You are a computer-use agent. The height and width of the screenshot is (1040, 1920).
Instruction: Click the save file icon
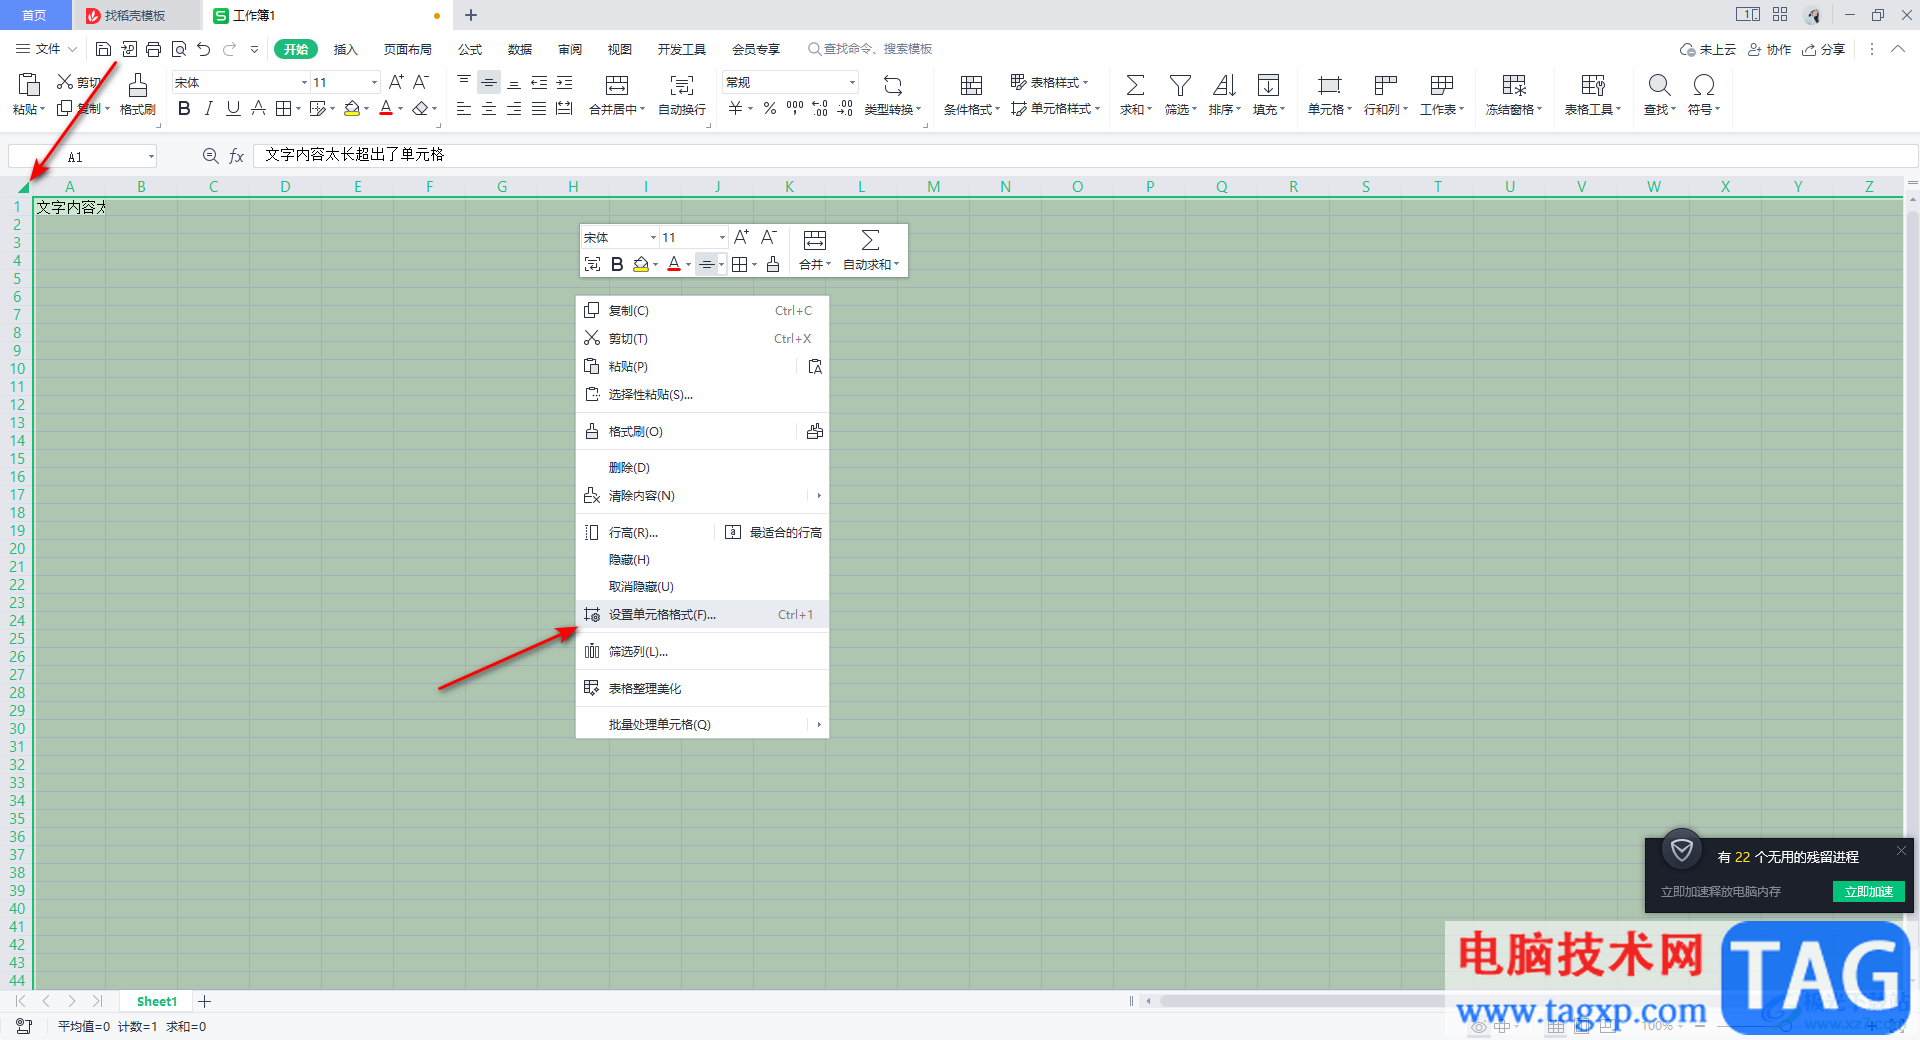pos(103,49)
